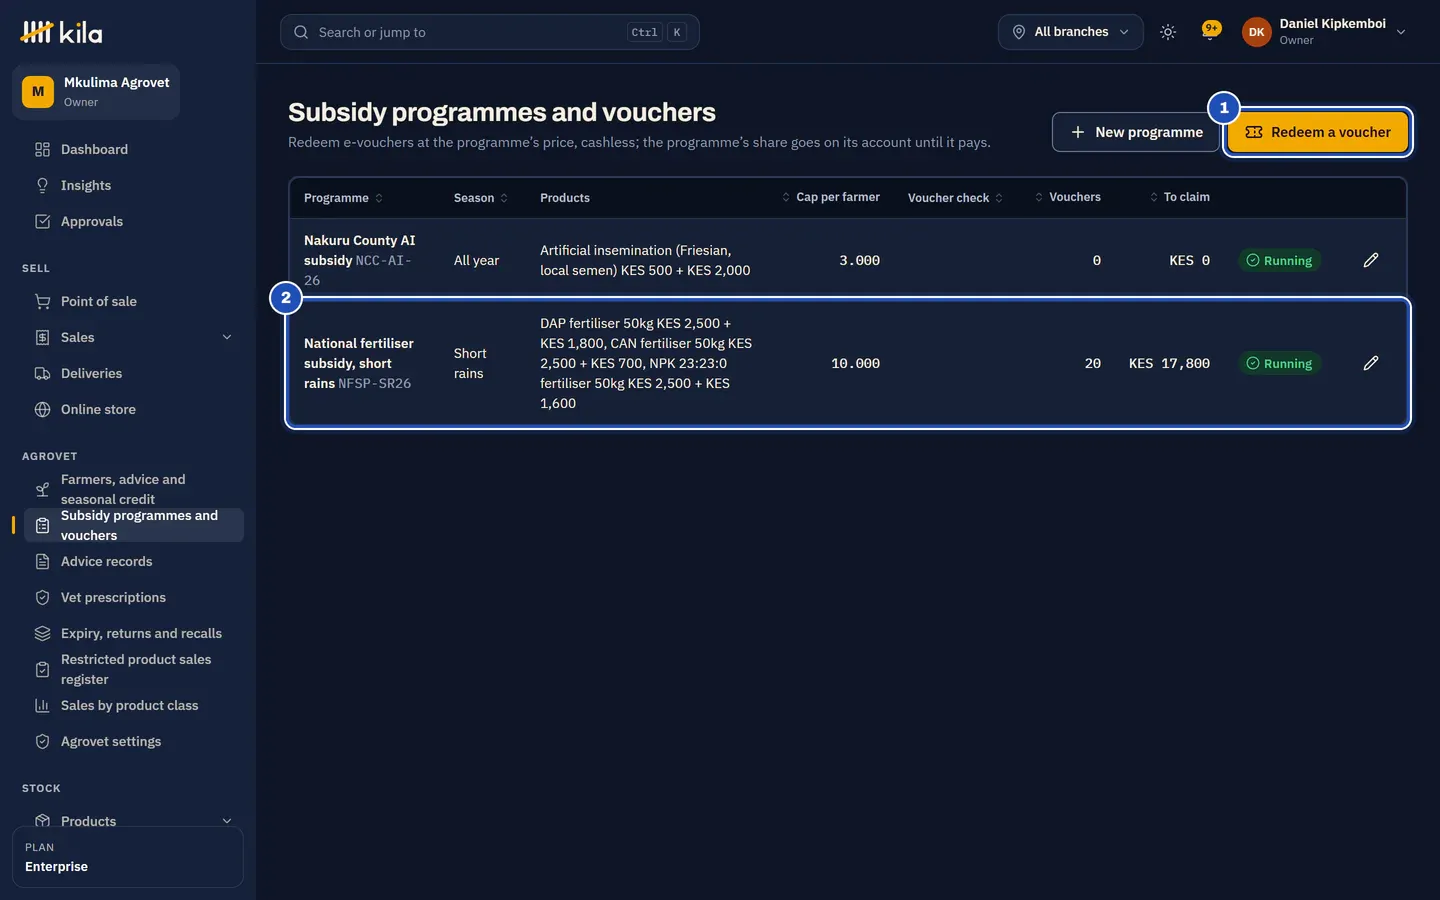
Task: Sort by Voucher check column
Action: [955, 198]
